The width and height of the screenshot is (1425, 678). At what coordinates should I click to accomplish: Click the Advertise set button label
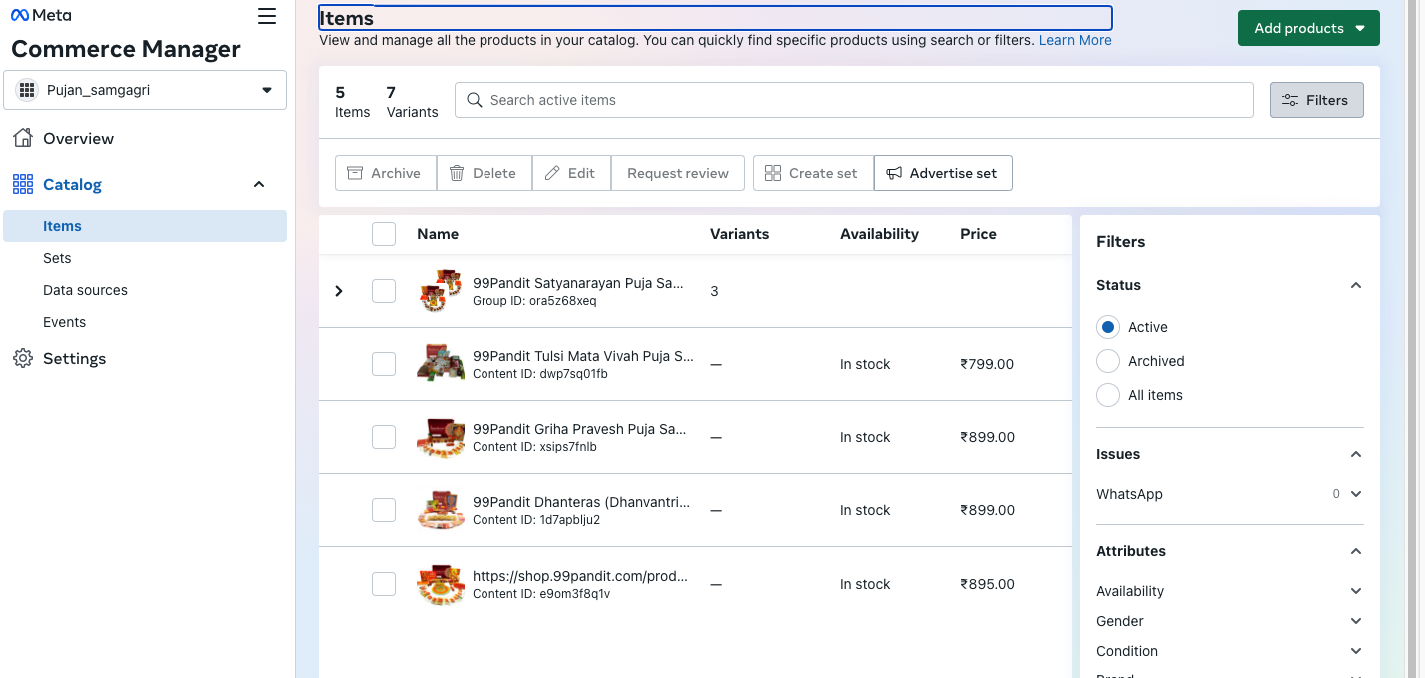coord(953,173)
